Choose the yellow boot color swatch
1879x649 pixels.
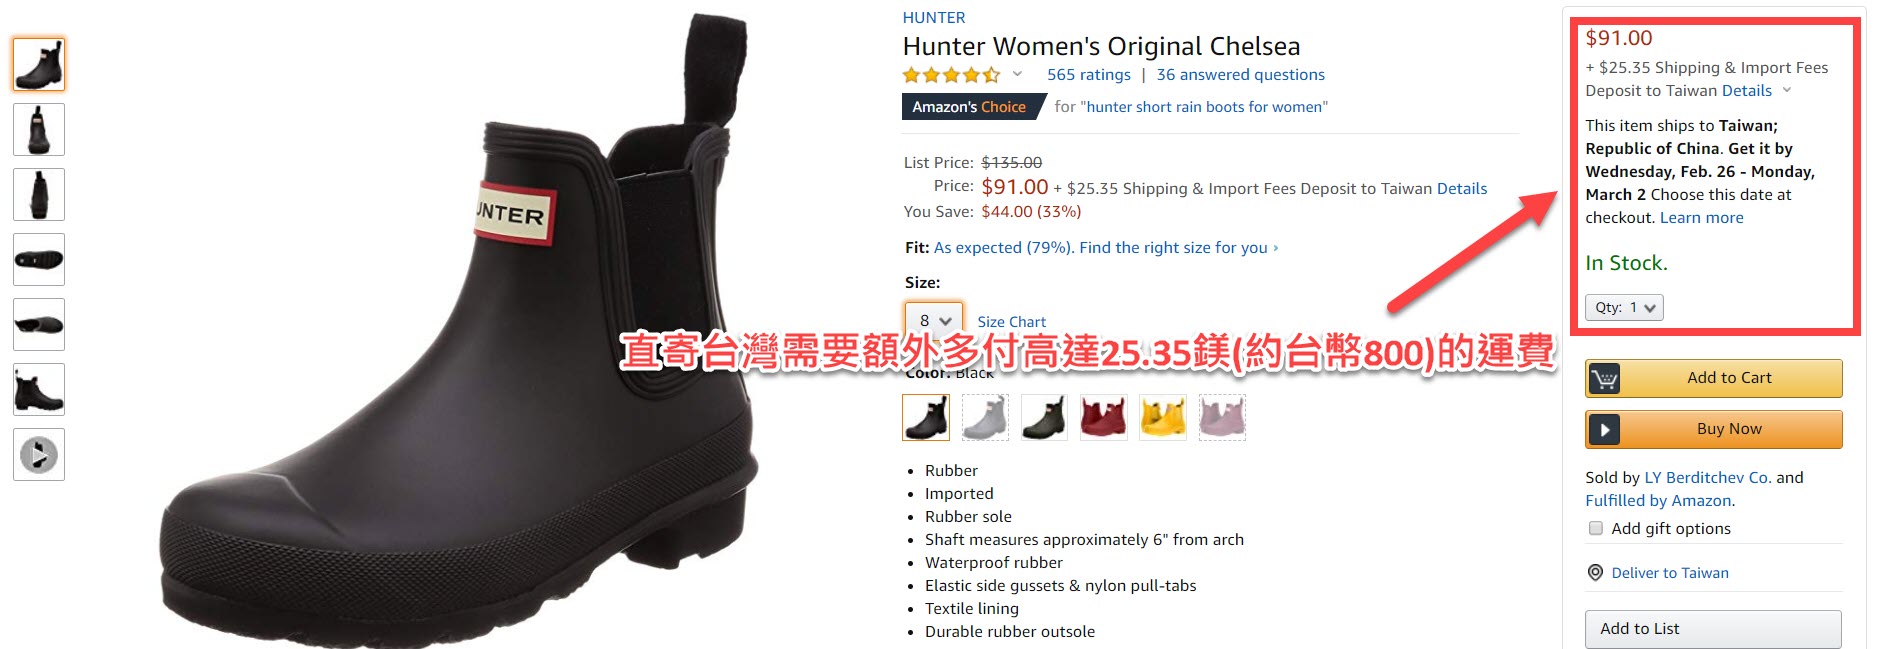[1163, 417]
